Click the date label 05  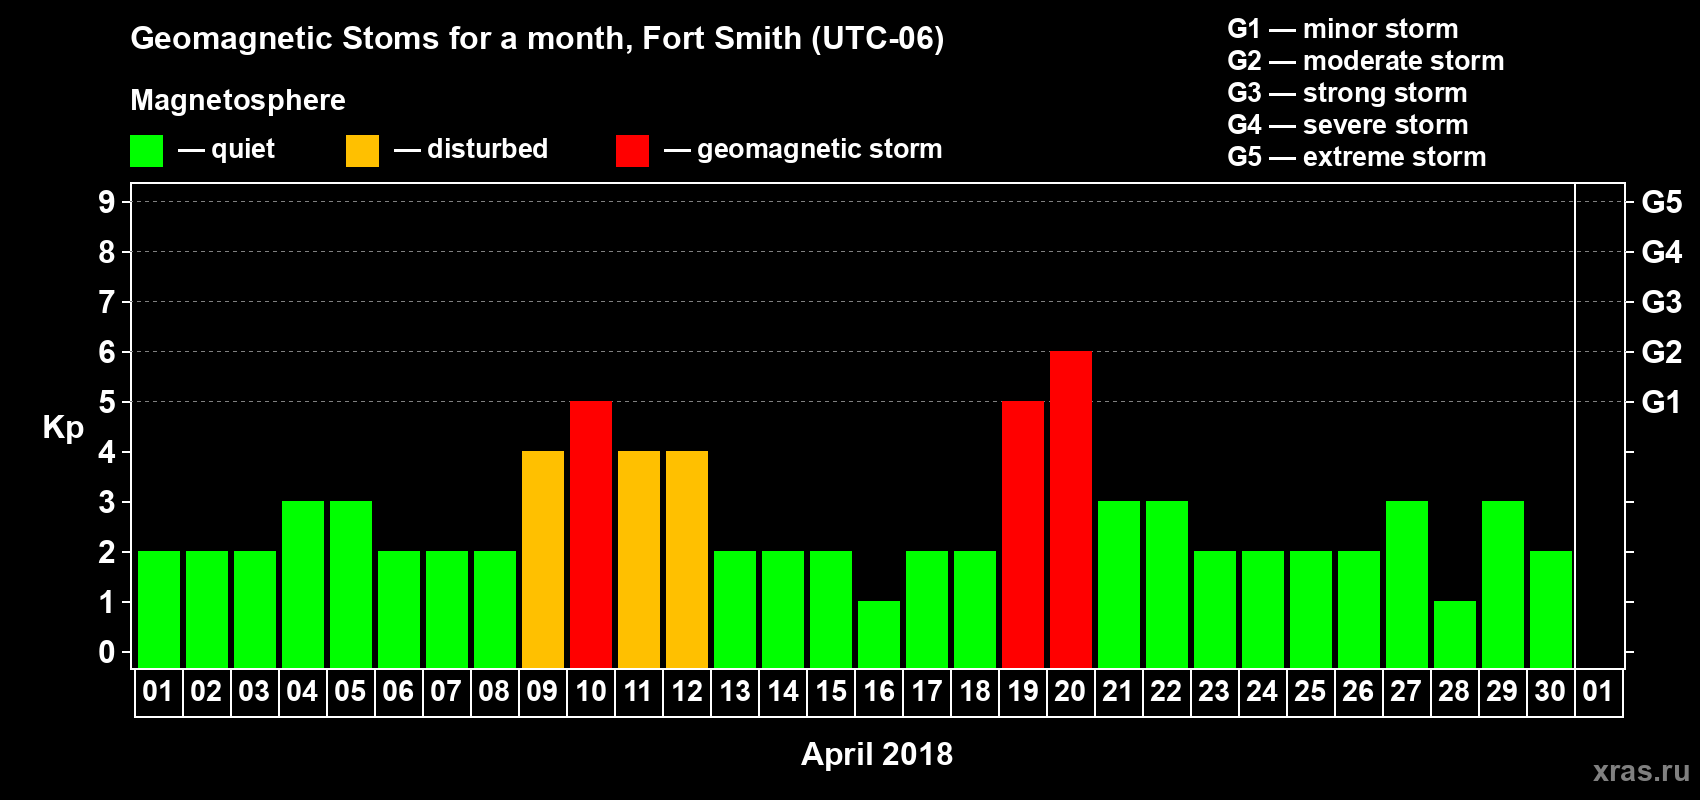350,691
